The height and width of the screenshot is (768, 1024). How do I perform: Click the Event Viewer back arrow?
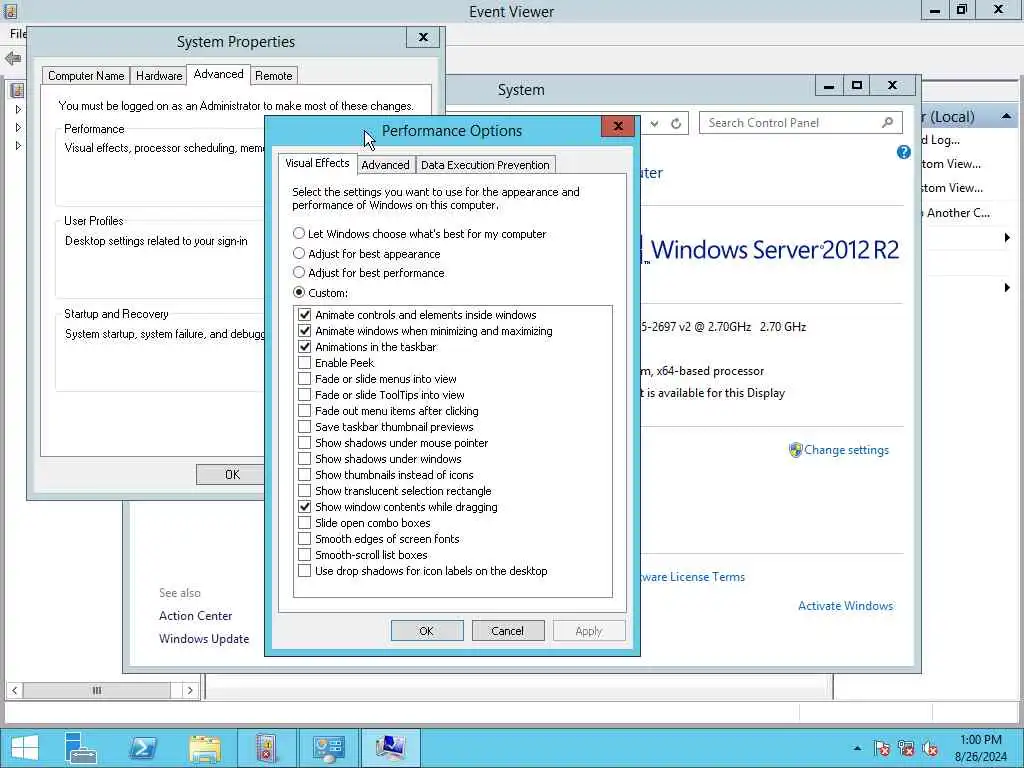pos(13,58)
